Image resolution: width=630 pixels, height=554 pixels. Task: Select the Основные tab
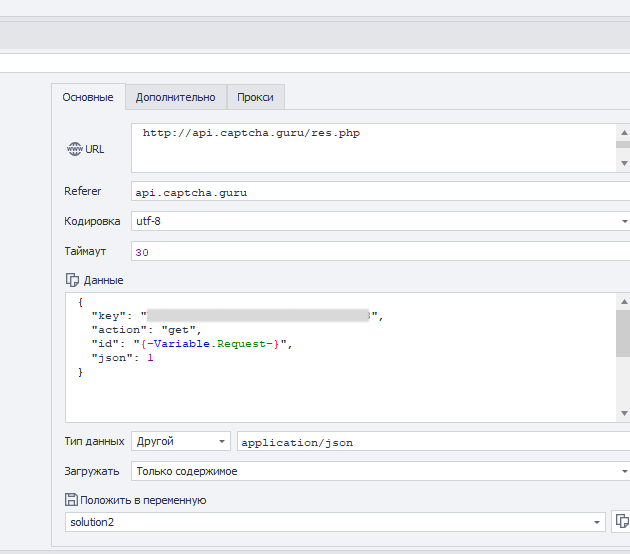click(88, 97)
